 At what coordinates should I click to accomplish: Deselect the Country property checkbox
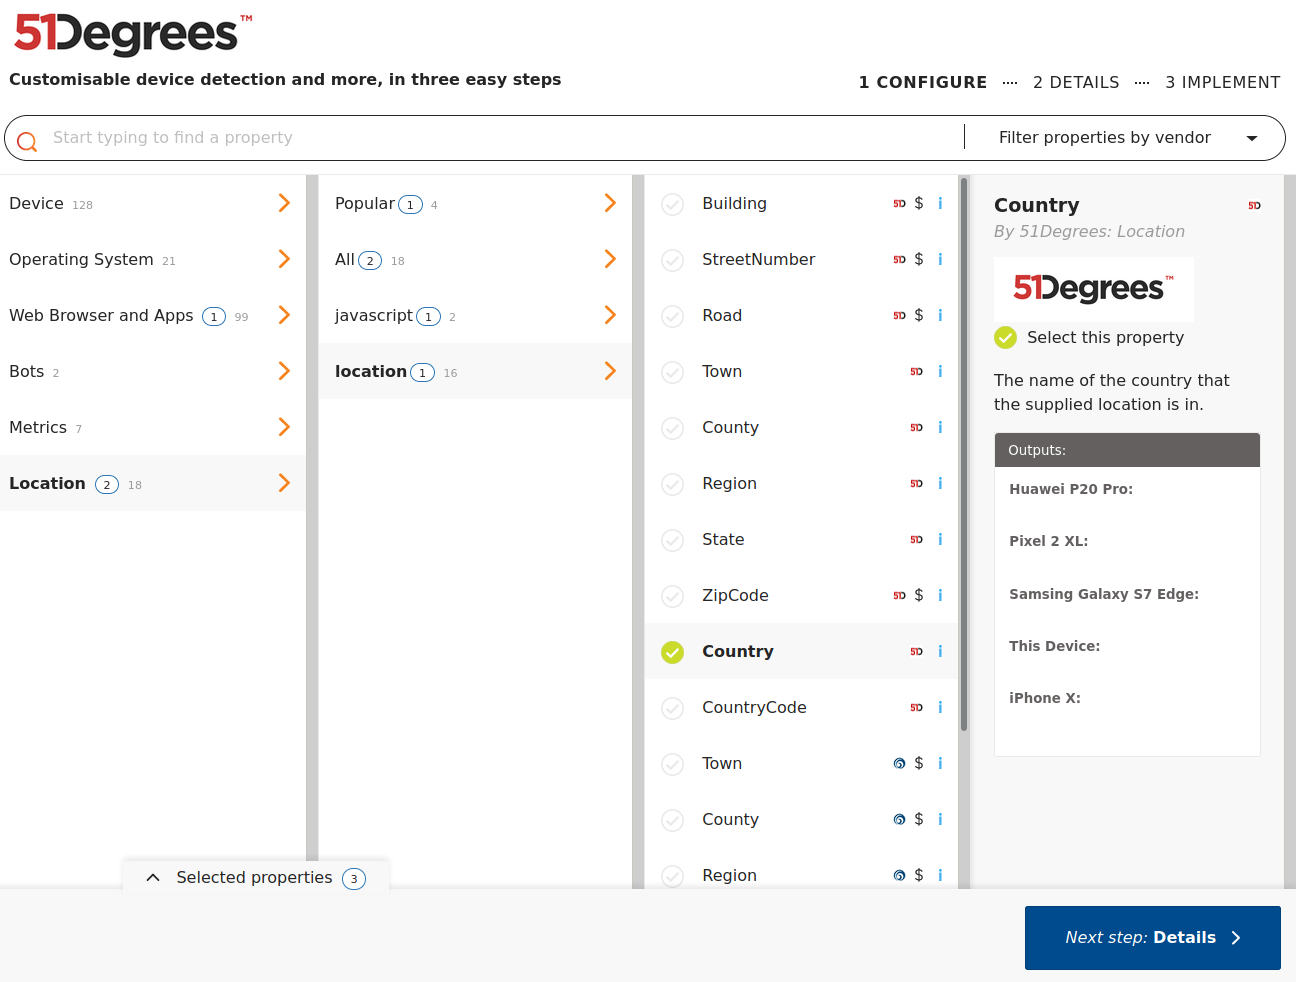click(673, 652)
